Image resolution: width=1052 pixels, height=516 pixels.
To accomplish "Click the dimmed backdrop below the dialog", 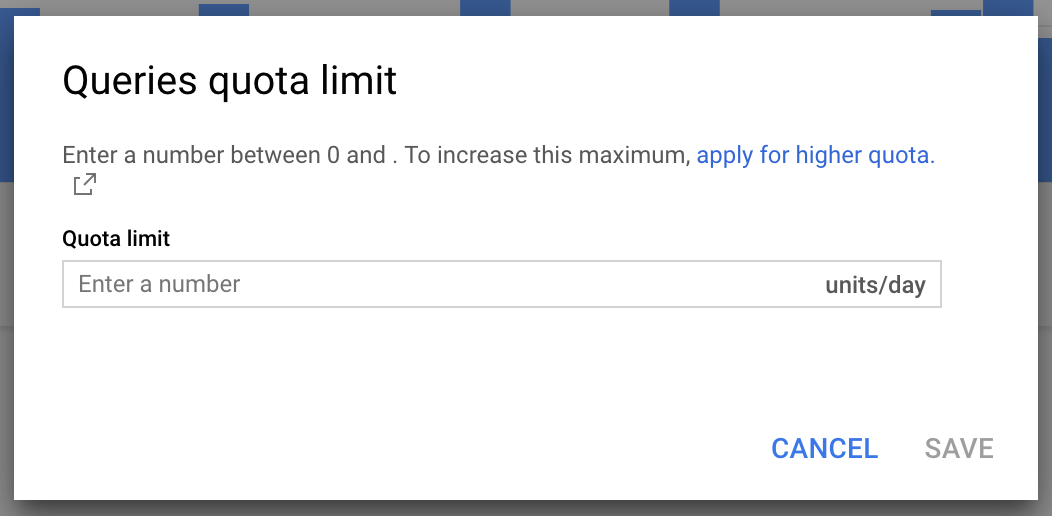I will [x=526, y=508].
